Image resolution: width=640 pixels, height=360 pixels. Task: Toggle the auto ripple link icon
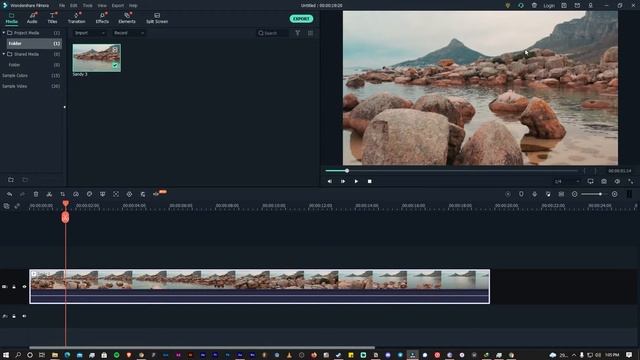click(x=17, y=207)
